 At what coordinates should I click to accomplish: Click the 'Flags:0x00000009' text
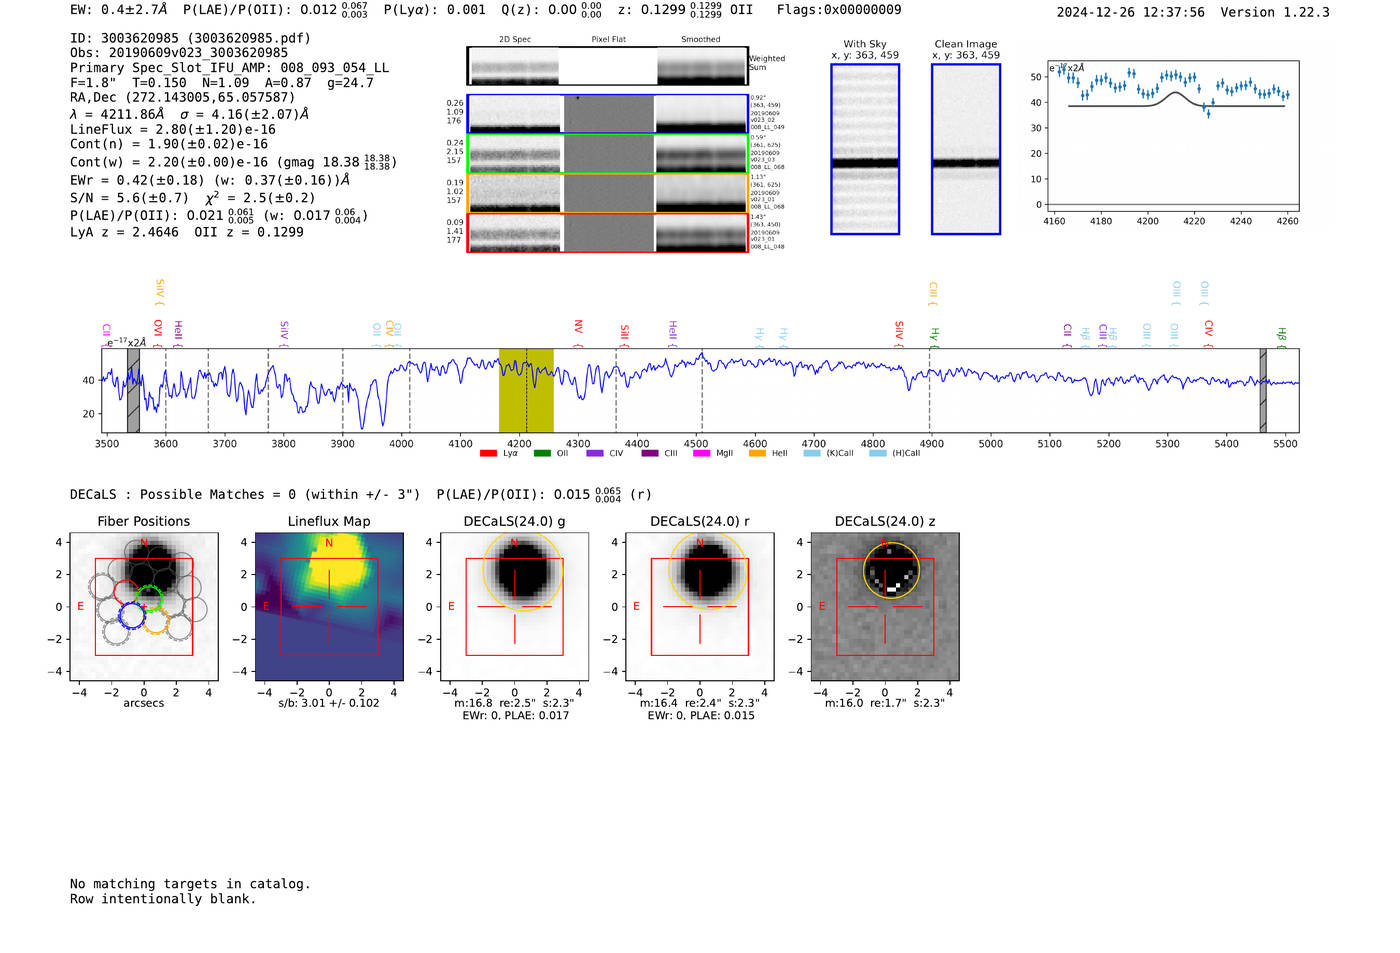point(839,10)
